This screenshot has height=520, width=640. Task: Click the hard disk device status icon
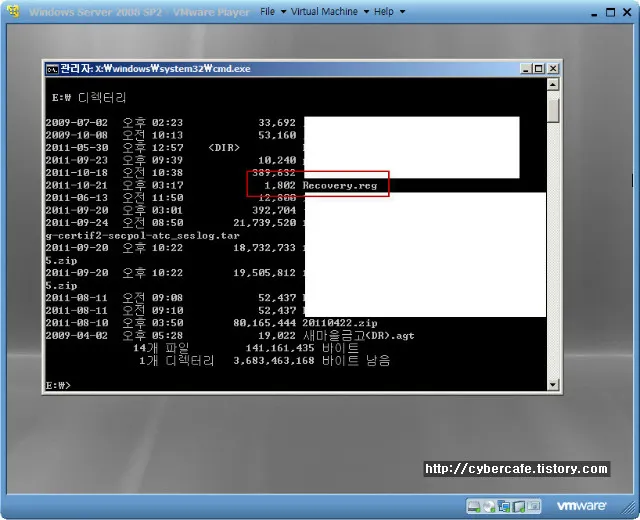pos(474,507)
